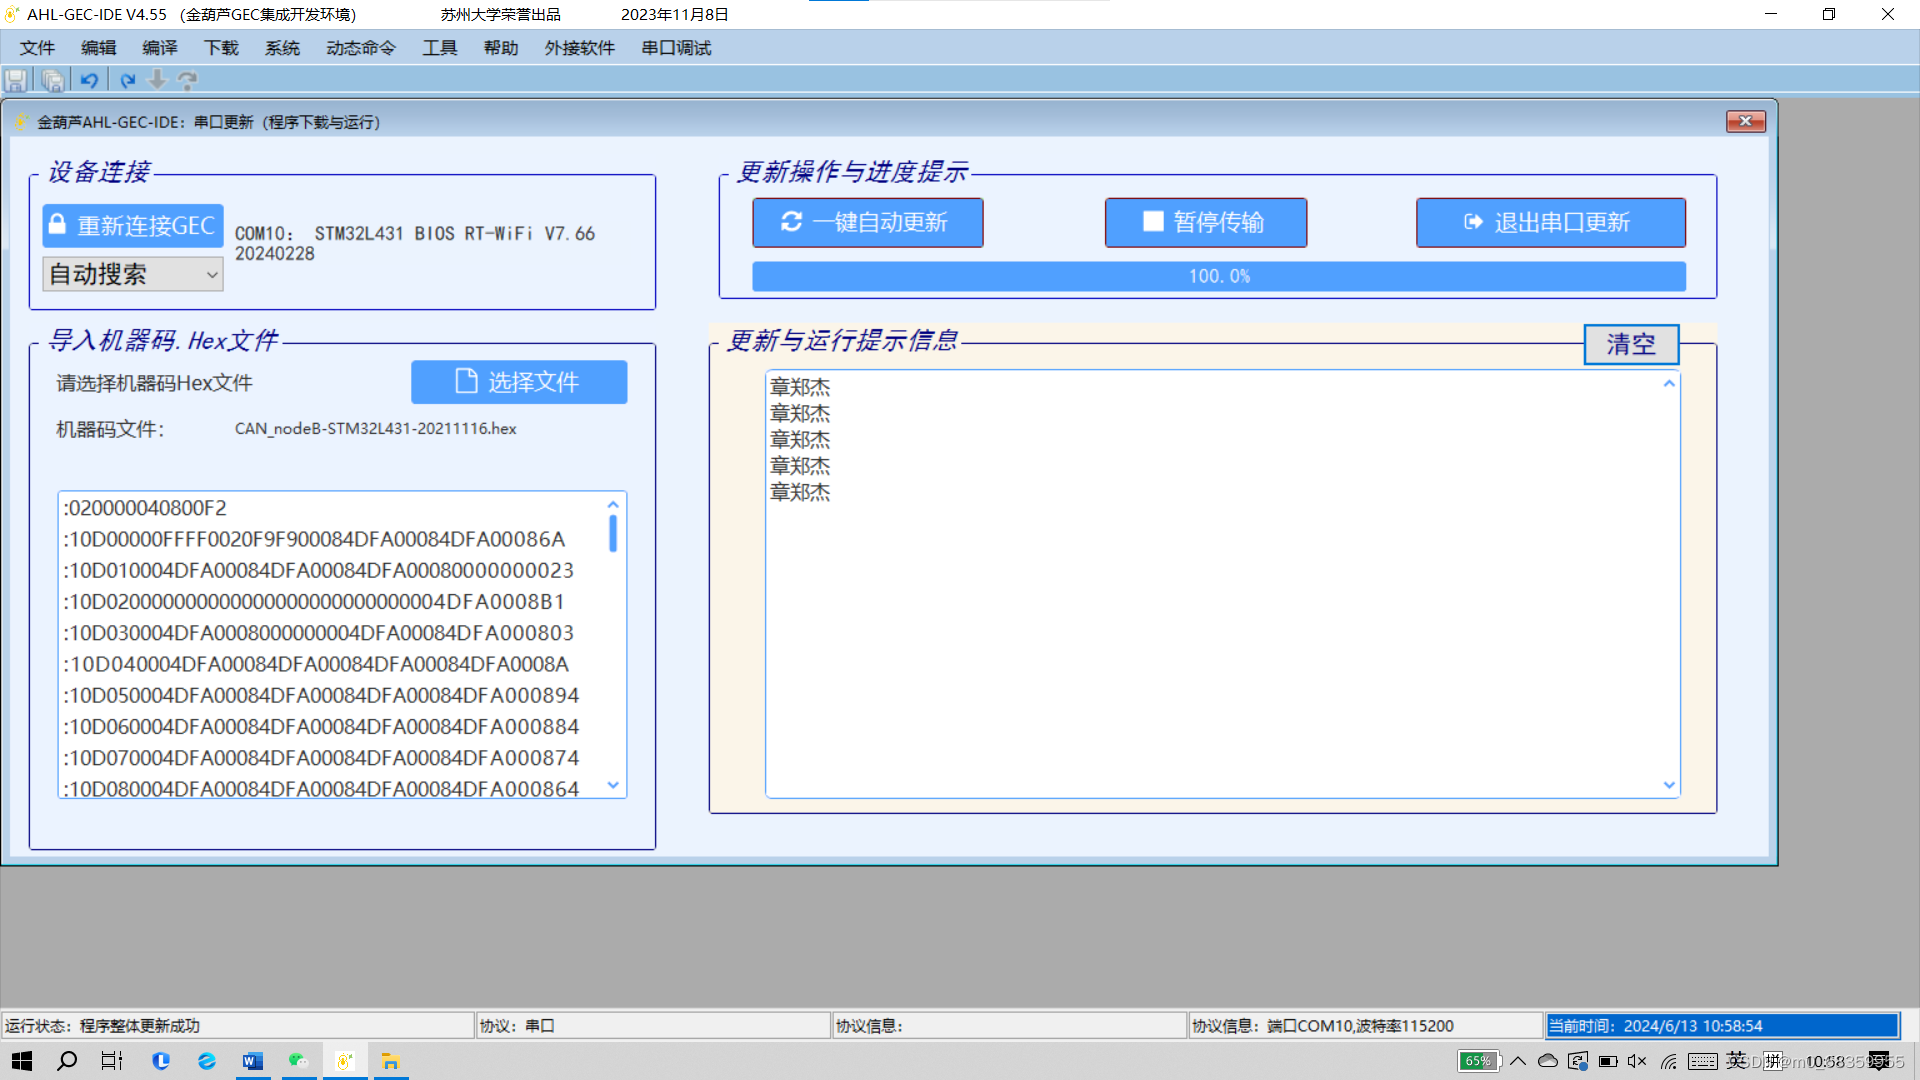Viewport: 1920px width, 1080px height.
Task: Click the blue redo arrow icon
Action: pyautogui.click(x=127, y=80)
